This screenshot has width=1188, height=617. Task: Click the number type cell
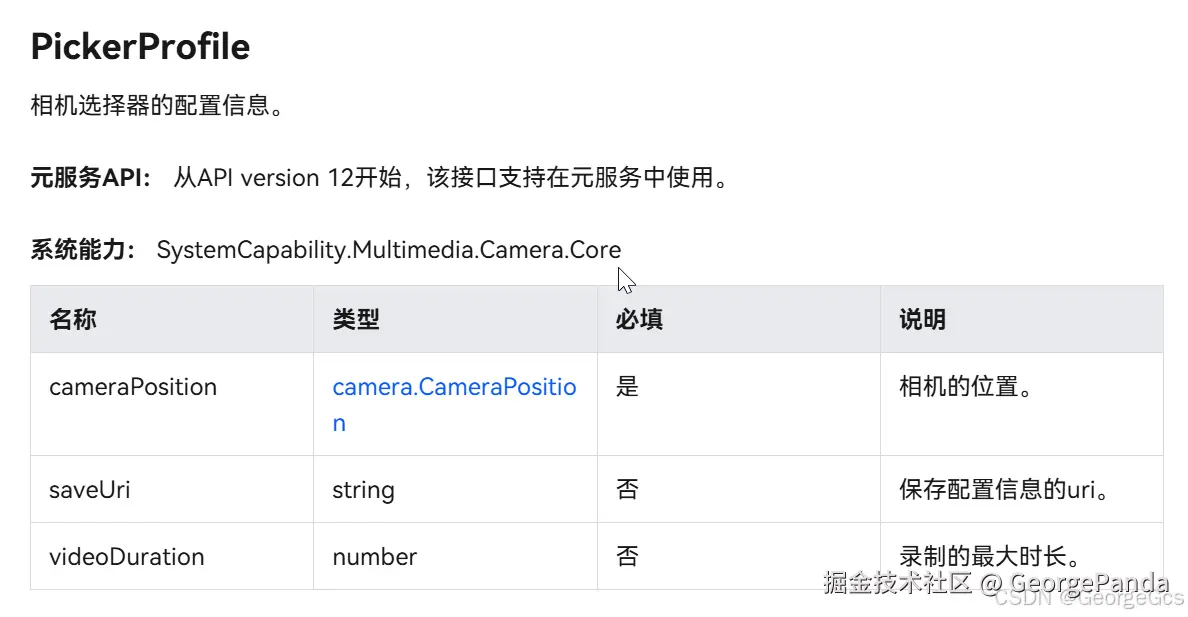[374, 557]
